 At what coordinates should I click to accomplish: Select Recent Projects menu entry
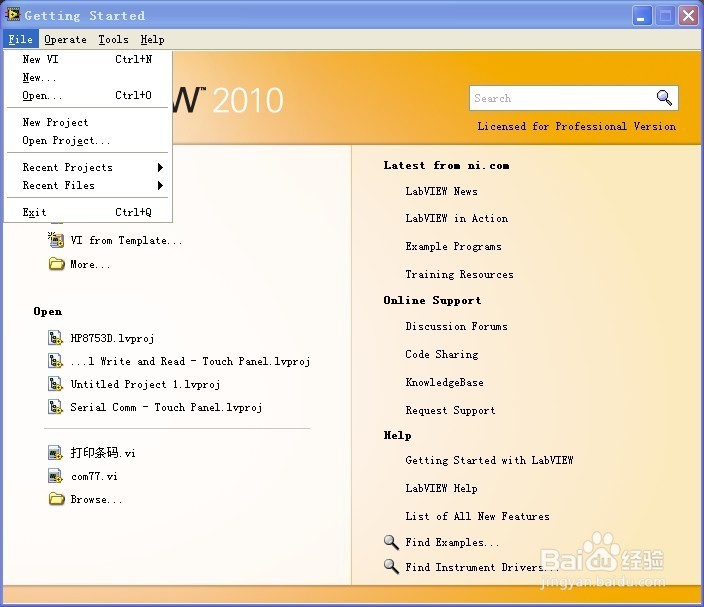pos(88,167)
